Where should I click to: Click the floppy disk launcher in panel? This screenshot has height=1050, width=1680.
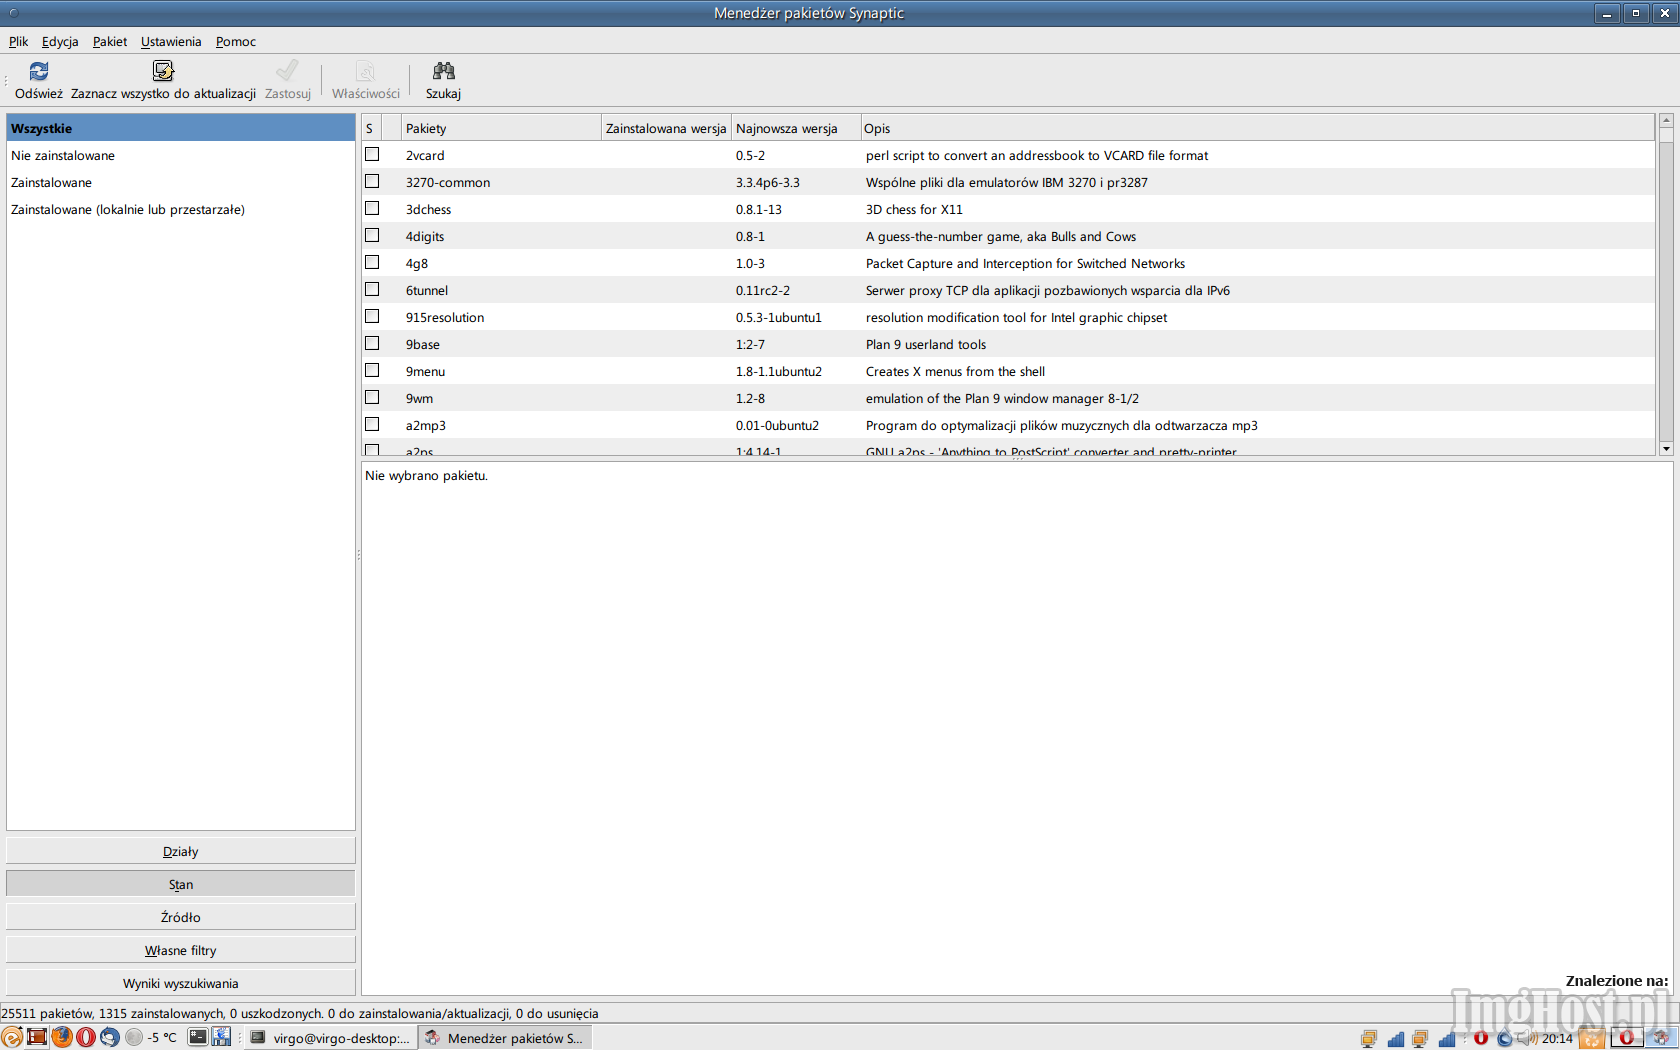pyautogui.click(x=221, y=1037)
